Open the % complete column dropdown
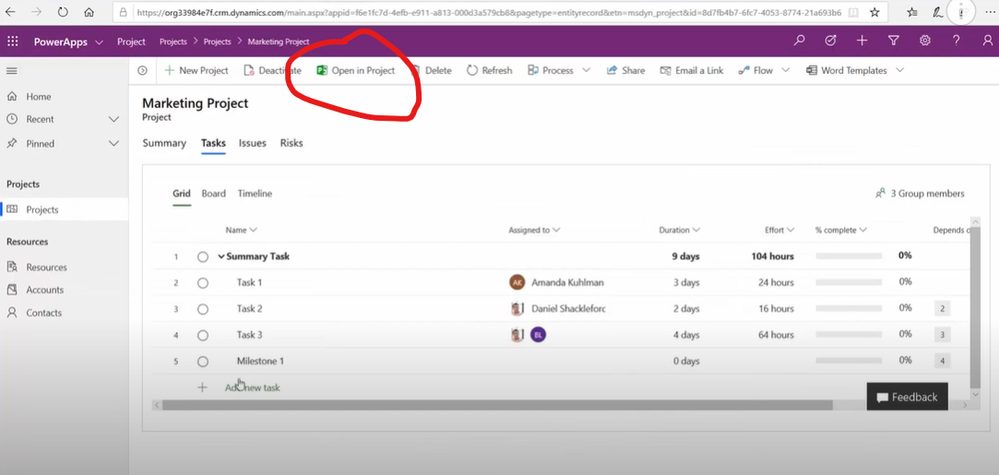999x475 pixels. 863,230
